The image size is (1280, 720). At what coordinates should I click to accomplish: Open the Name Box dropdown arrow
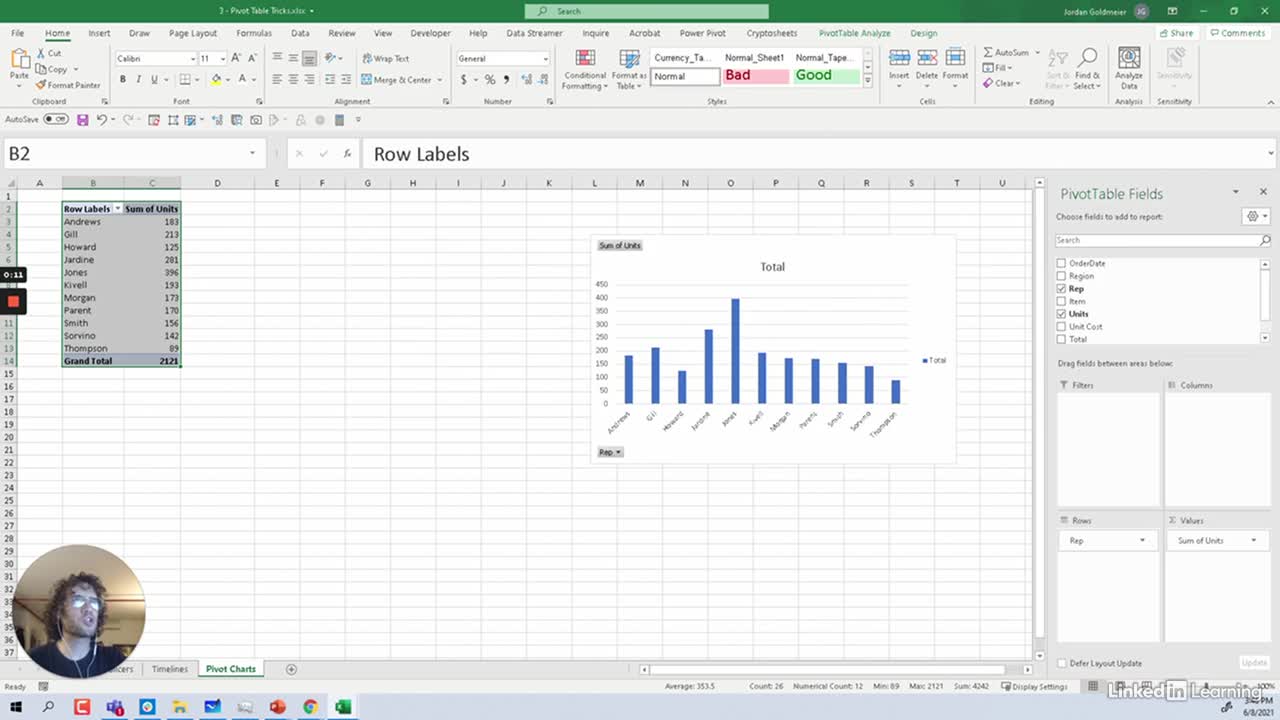click(x=253, y=154)
